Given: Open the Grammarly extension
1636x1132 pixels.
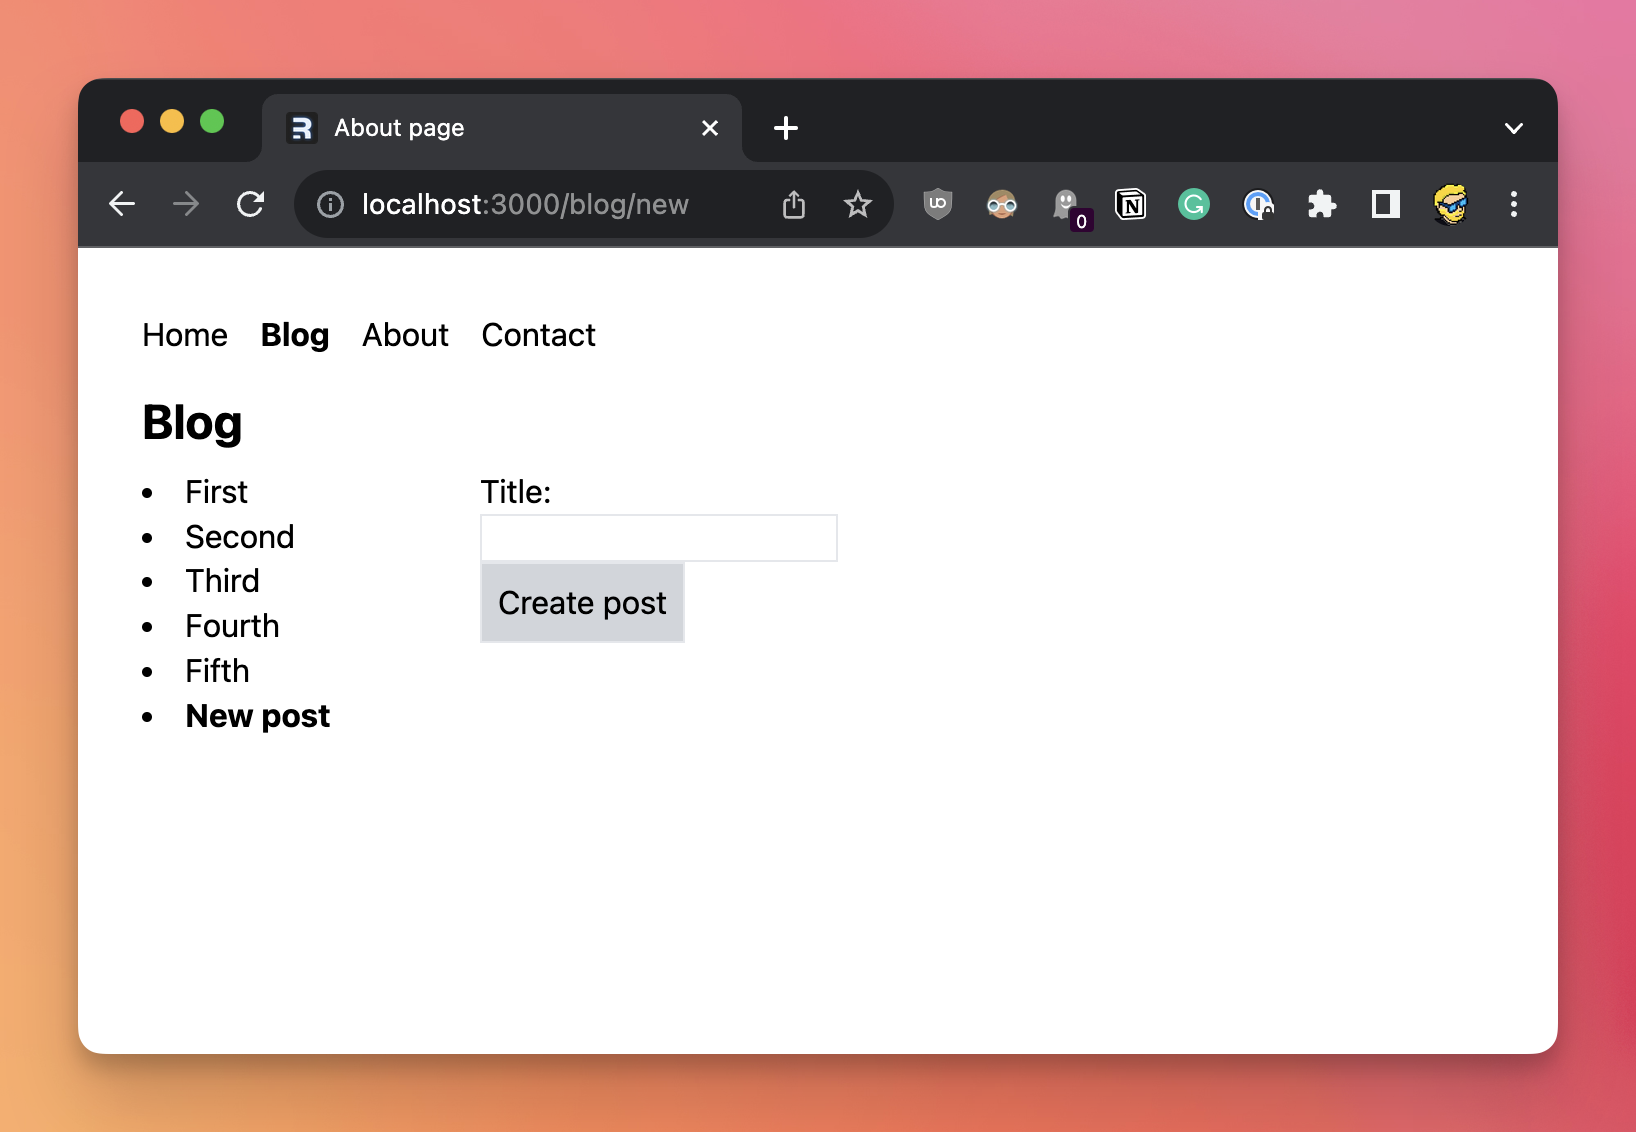Looking at the screenshot, I should coord(1193,205).
